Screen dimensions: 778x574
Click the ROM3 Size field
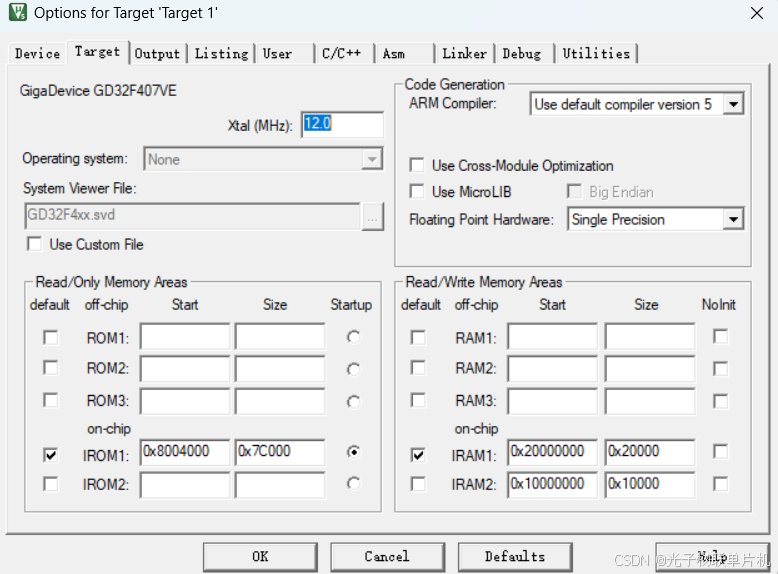(x=280, y=401)
